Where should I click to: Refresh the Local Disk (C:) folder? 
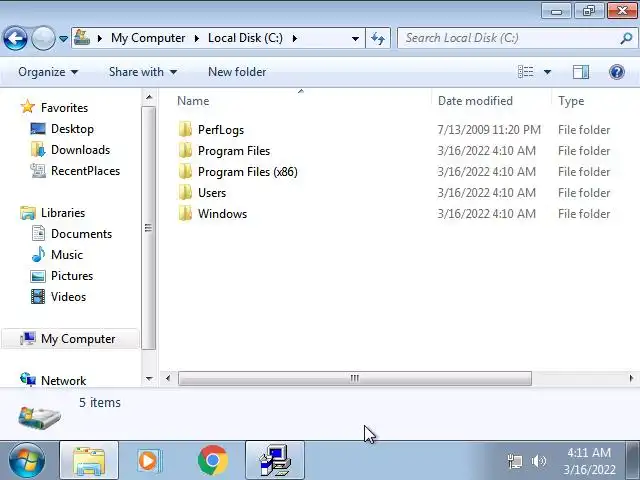tap(378, 38)
